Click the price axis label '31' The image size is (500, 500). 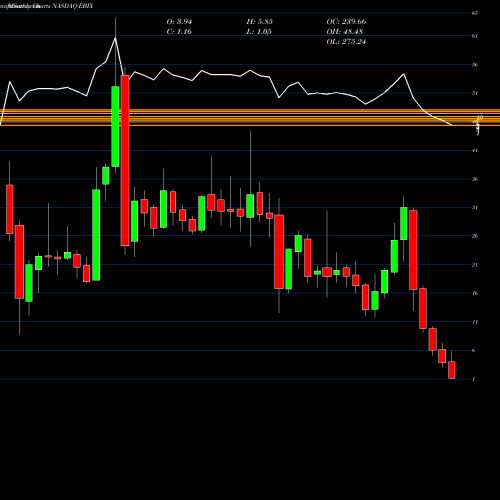[x=475, y=207]
